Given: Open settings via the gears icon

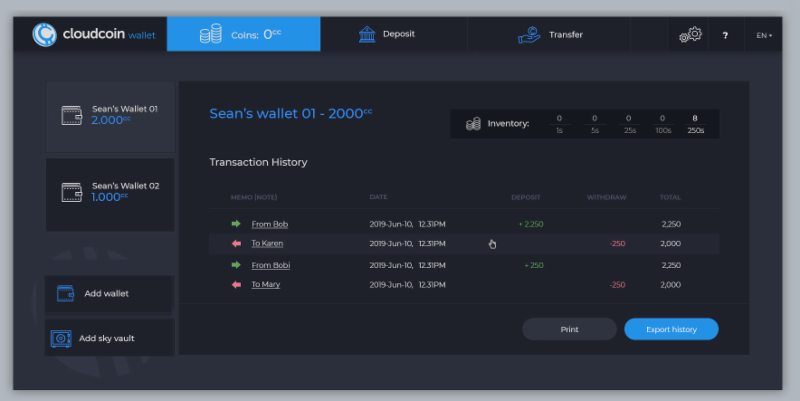Looking at the screenshot, I should tap(690, 35).
